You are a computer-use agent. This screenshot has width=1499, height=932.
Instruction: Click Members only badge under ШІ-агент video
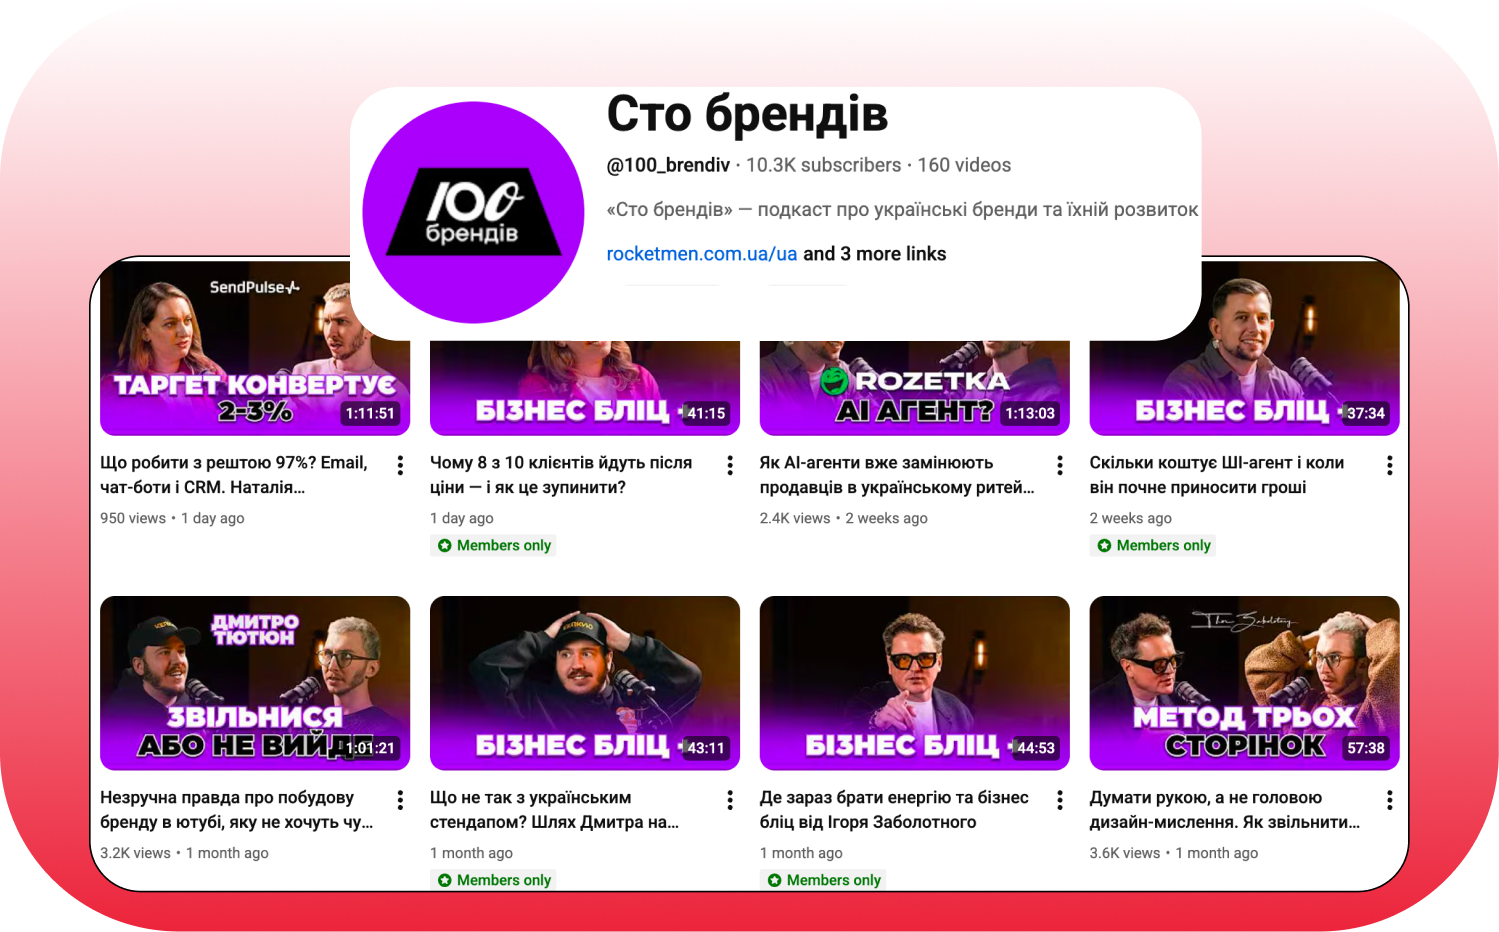[1154, 545]
